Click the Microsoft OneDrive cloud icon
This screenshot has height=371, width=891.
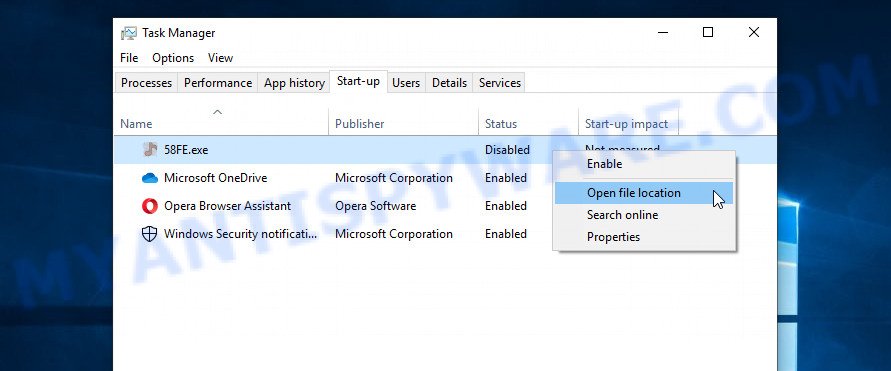point(149,178)
